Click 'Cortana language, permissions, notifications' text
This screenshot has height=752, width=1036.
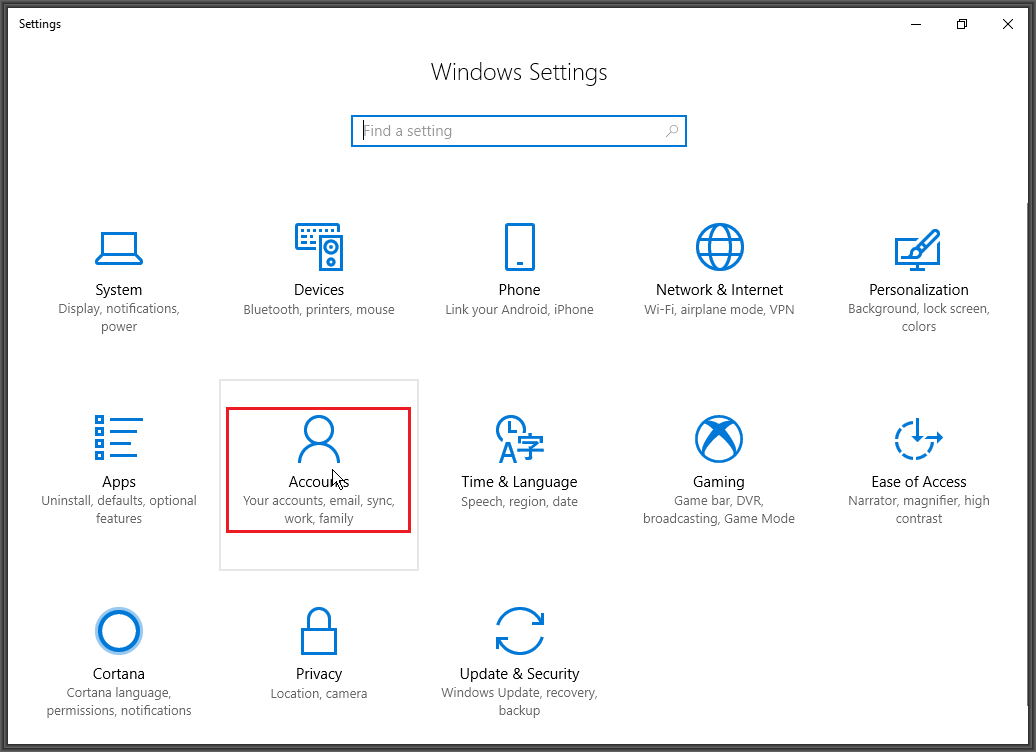119,702
